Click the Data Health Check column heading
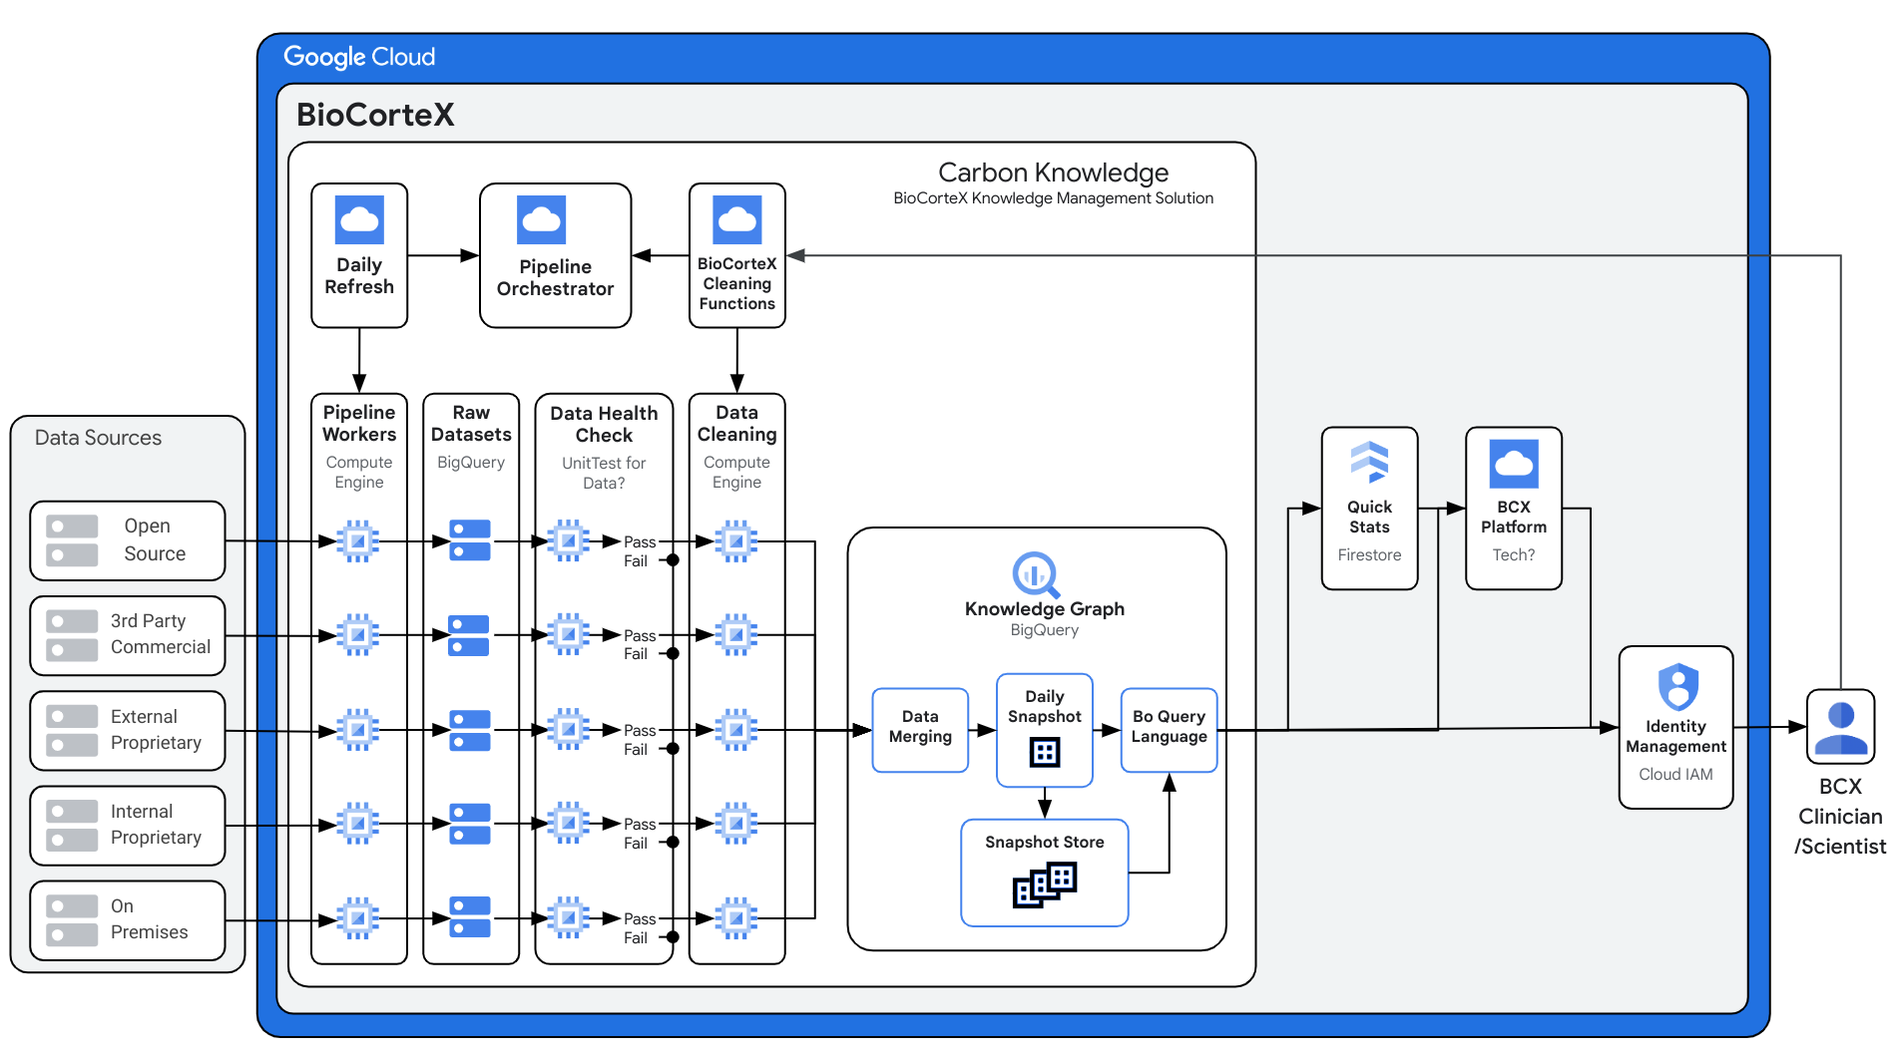 pyautogui.click(x=604, y=424)
